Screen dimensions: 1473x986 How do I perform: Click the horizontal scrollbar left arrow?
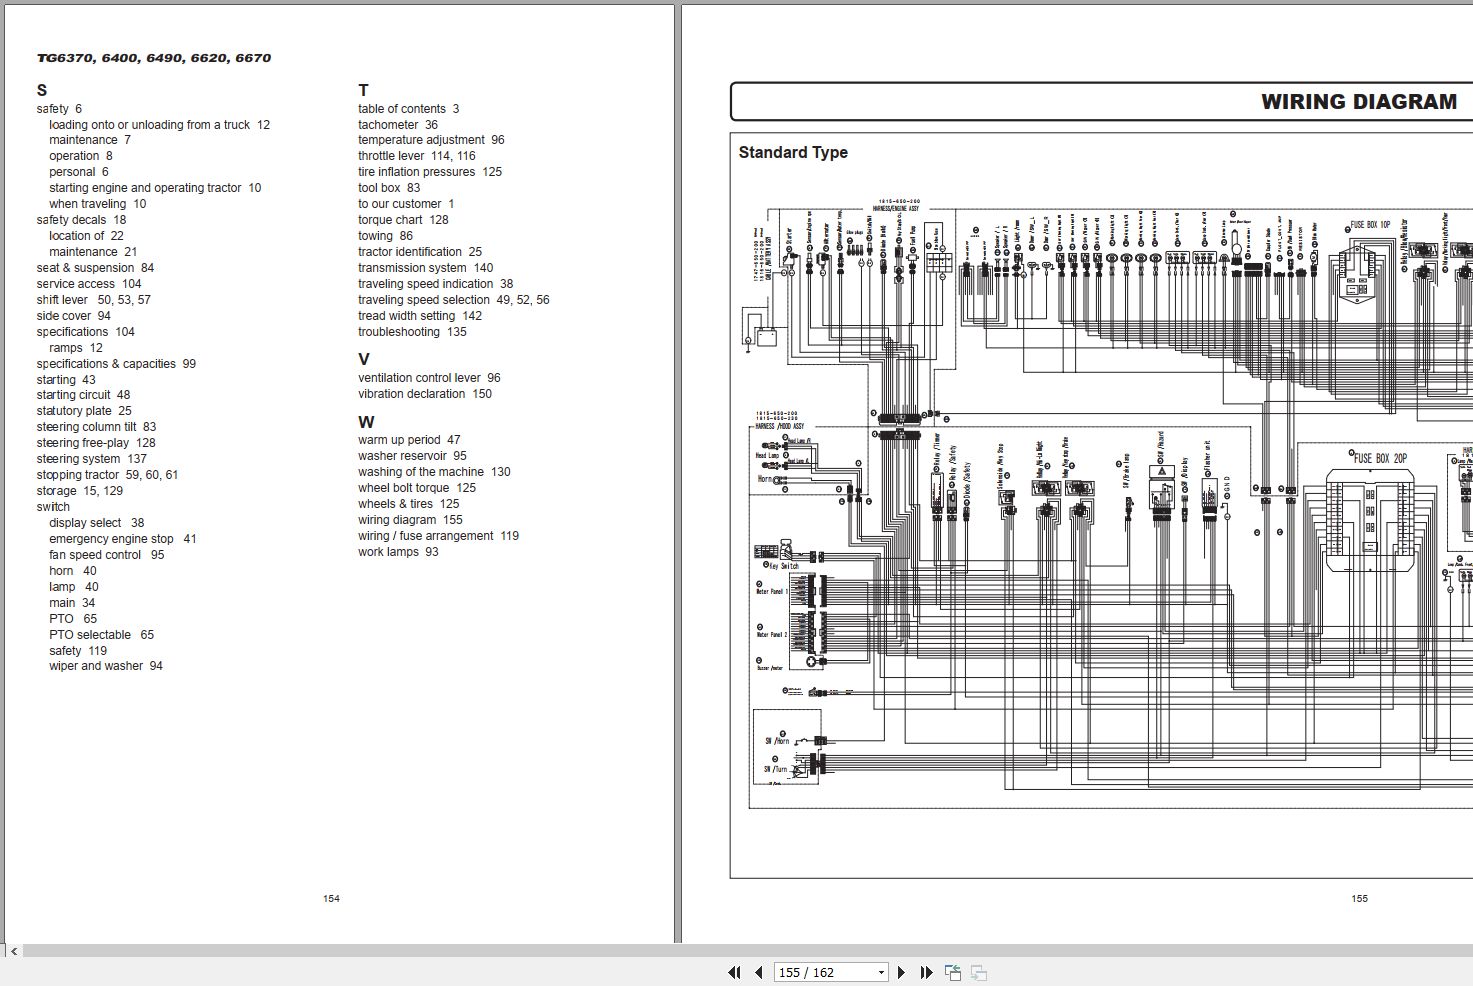[13, 951]
